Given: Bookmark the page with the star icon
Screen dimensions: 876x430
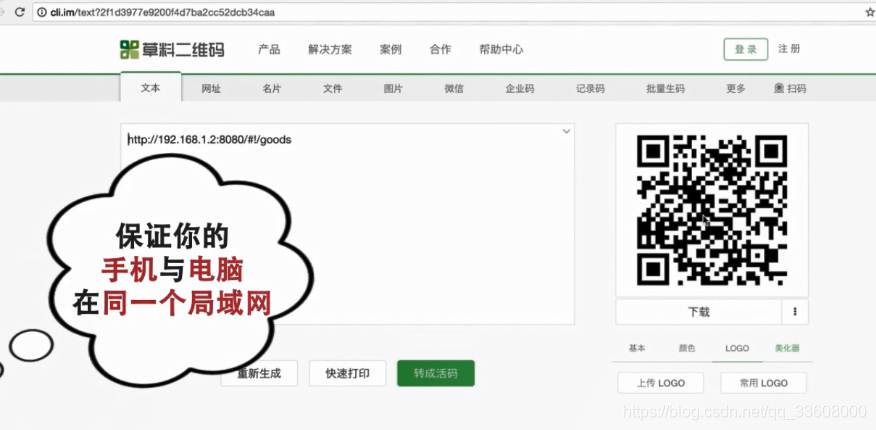Looking at the screenshot, I should pyautogui.click(x=869, y=12).
